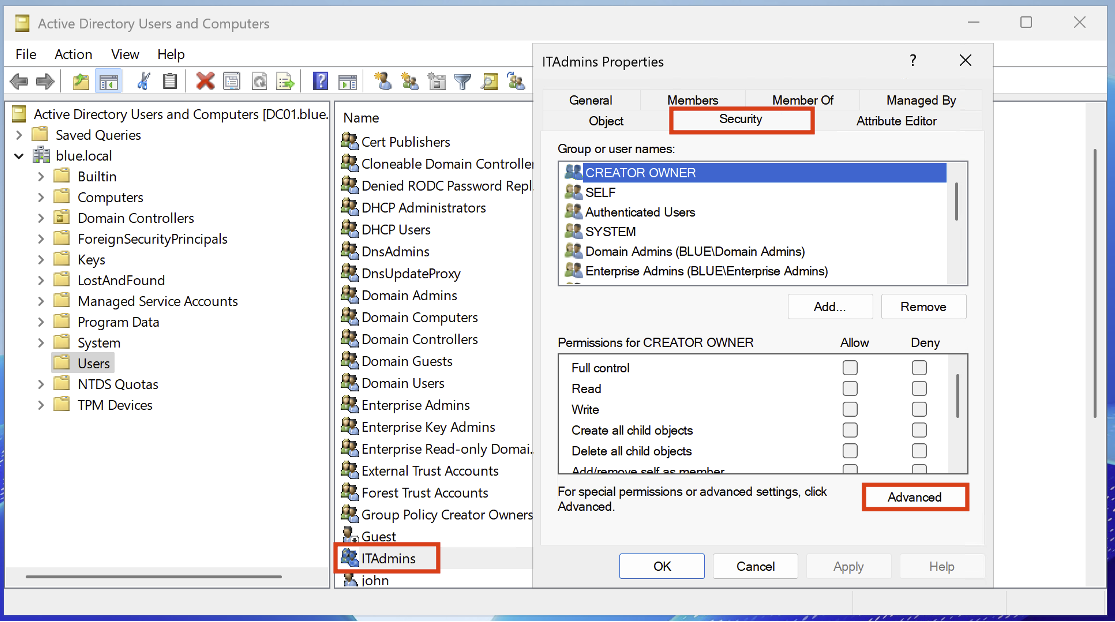
Task: Click the Advanced button
Action: (x=914, y=497)
